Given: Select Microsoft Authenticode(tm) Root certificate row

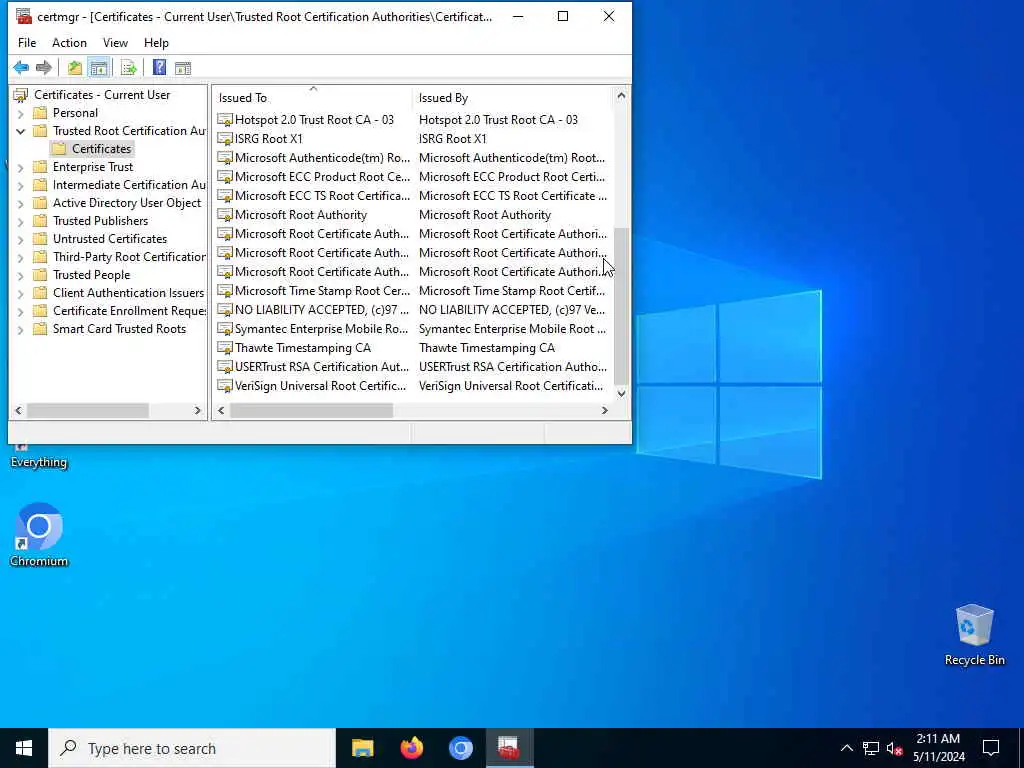Looking at the screenshot, I should click(x=413, y=157).
